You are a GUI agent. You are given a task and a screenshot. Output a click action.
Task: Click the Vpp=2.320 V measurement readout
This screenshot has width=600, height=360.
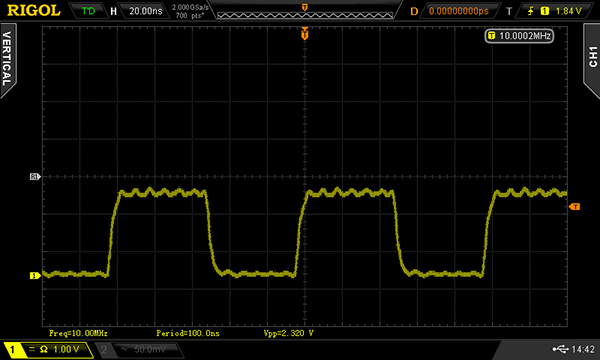[289, 333]
